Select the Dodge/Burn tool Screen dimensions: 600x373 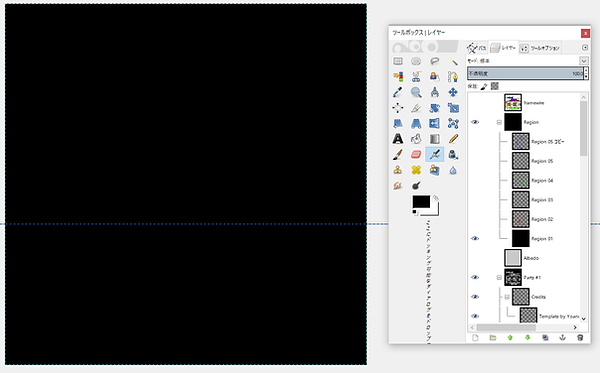point(416,186)
